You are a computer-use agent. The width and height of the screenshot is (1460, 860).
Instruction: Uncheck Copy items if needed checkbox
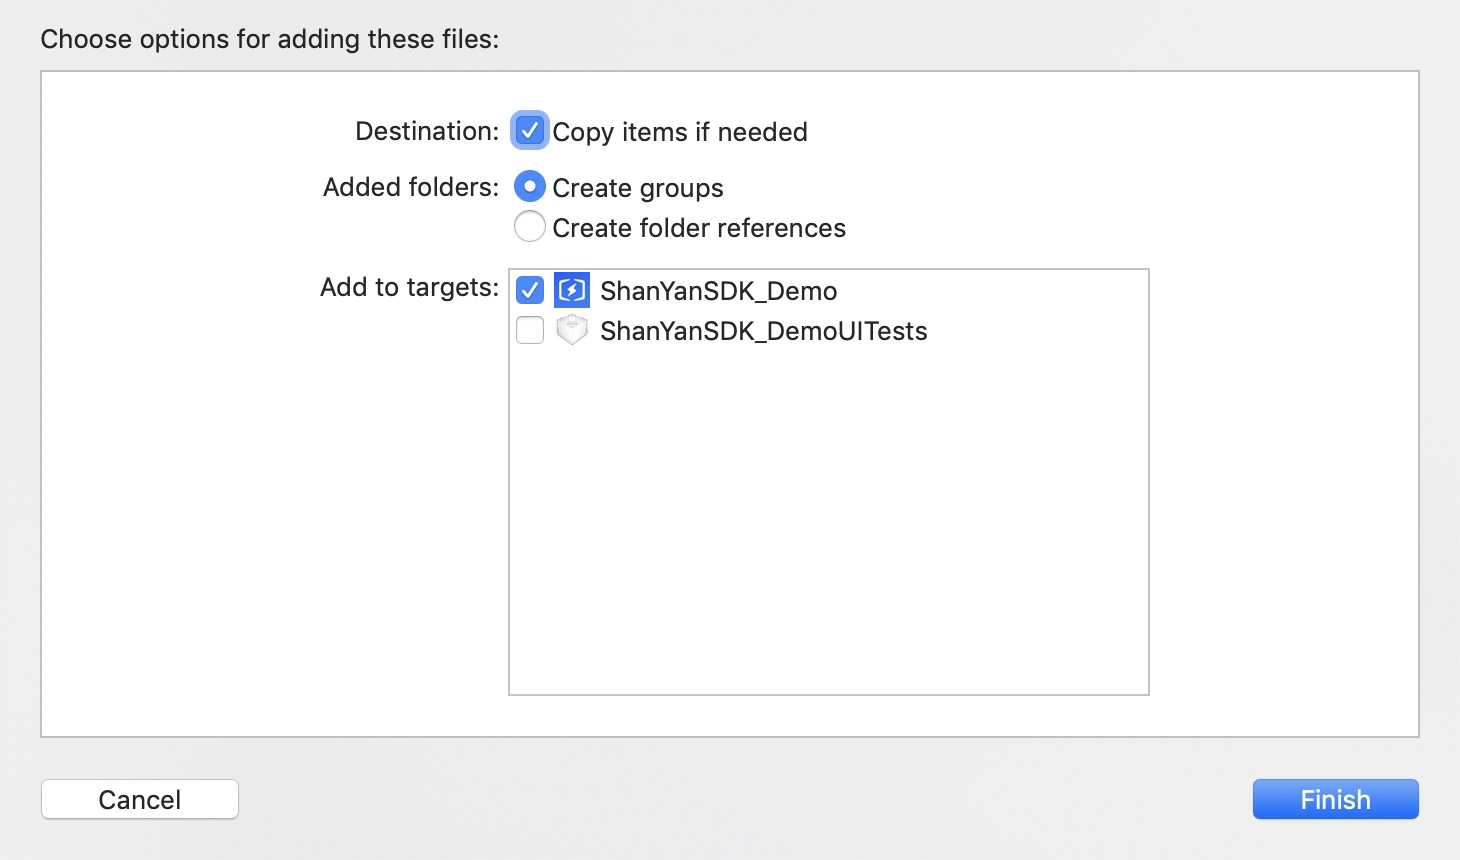pyautogui.click(x=530, y=131)
